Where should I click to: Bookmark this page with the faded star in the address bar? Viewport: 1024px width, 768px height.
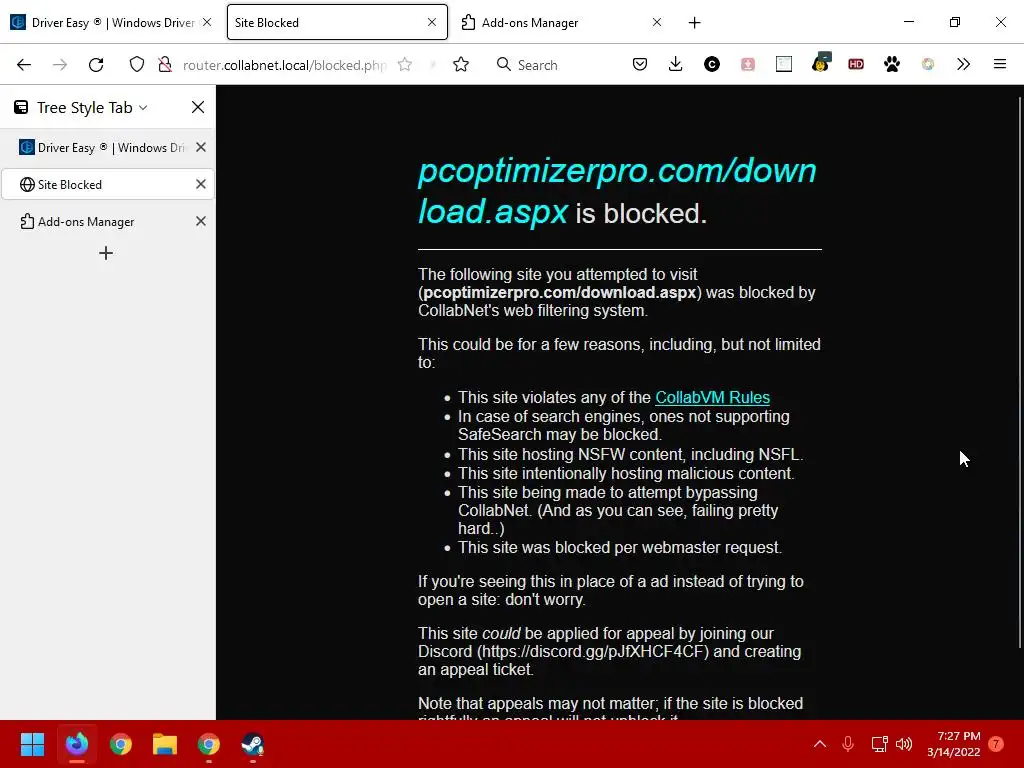coord(405,65)
